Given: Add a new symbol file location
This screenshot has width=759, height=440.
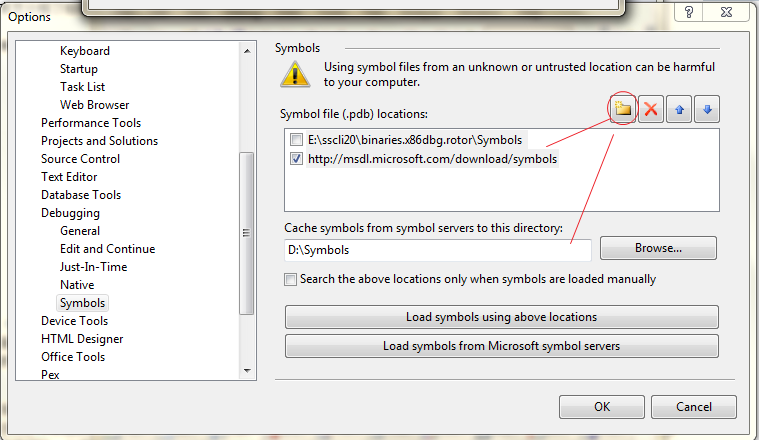Looking at the screenshot, I should 622,109.
